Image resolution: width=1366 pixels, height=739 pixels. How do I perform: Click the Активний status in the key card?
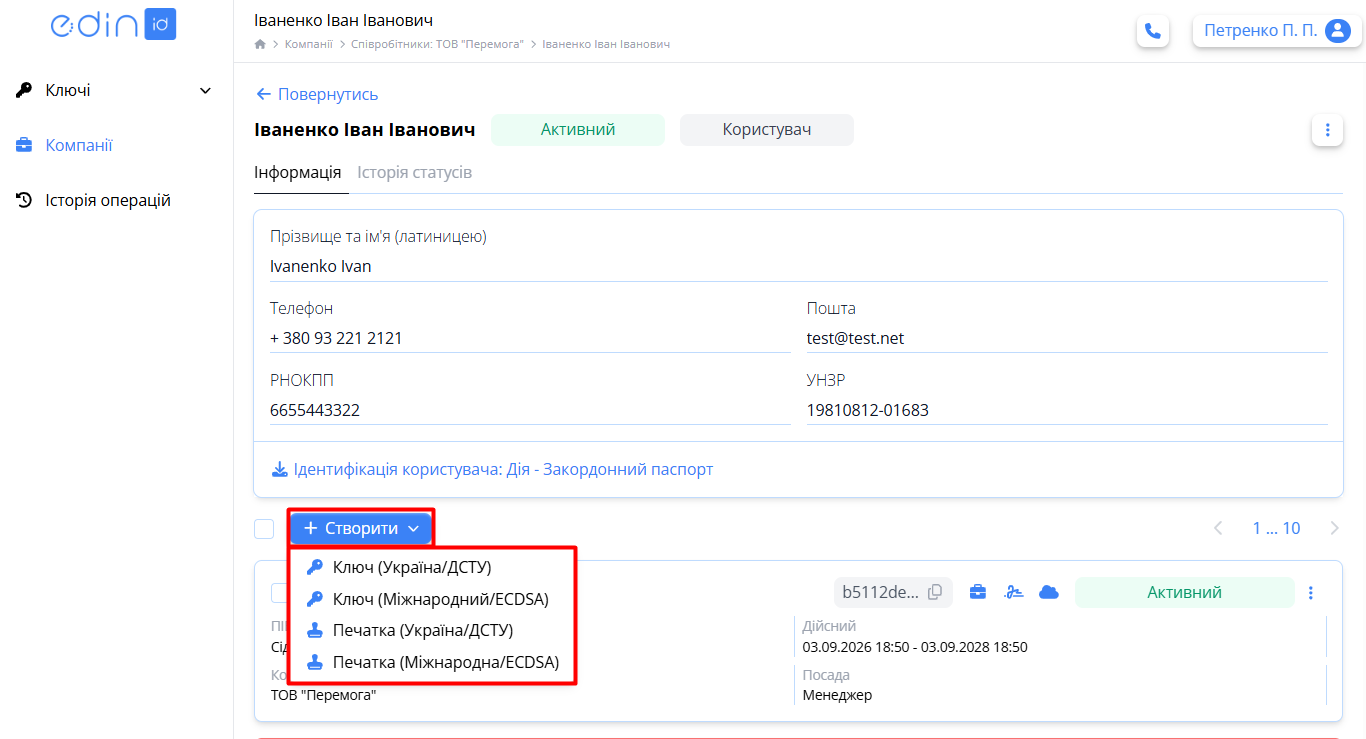[x=1184, y=592]
